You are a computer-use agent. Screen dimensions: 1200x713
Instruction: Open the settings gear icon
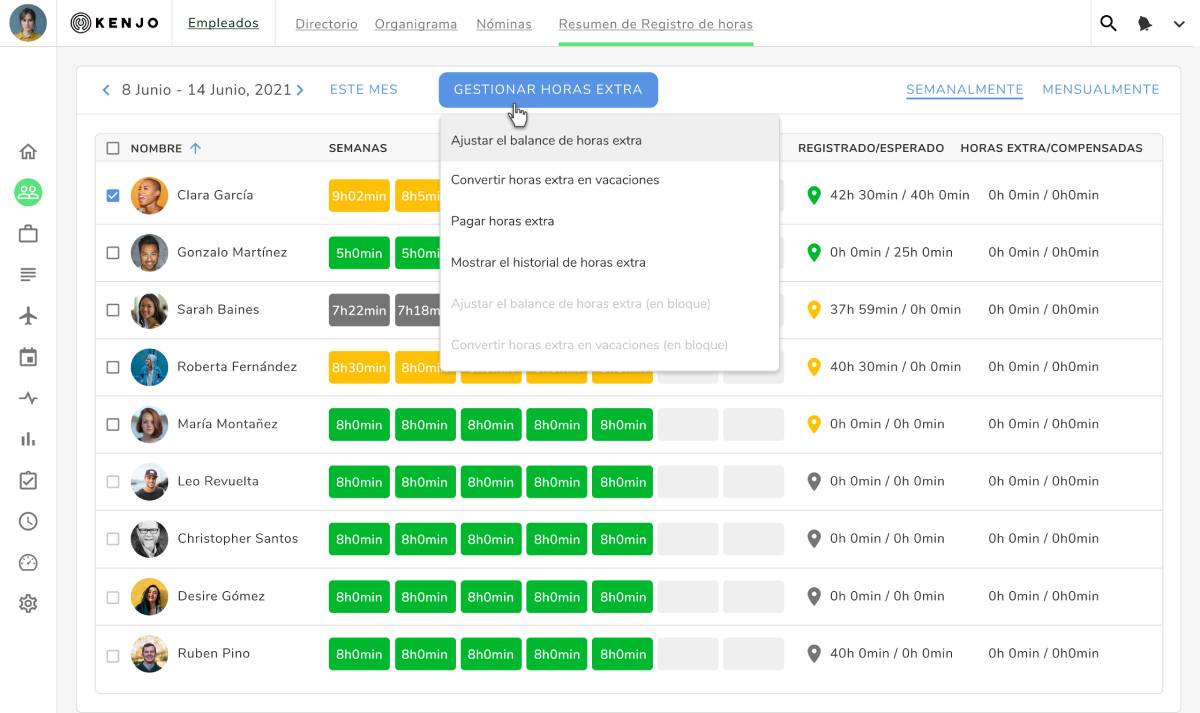(28, 603)
